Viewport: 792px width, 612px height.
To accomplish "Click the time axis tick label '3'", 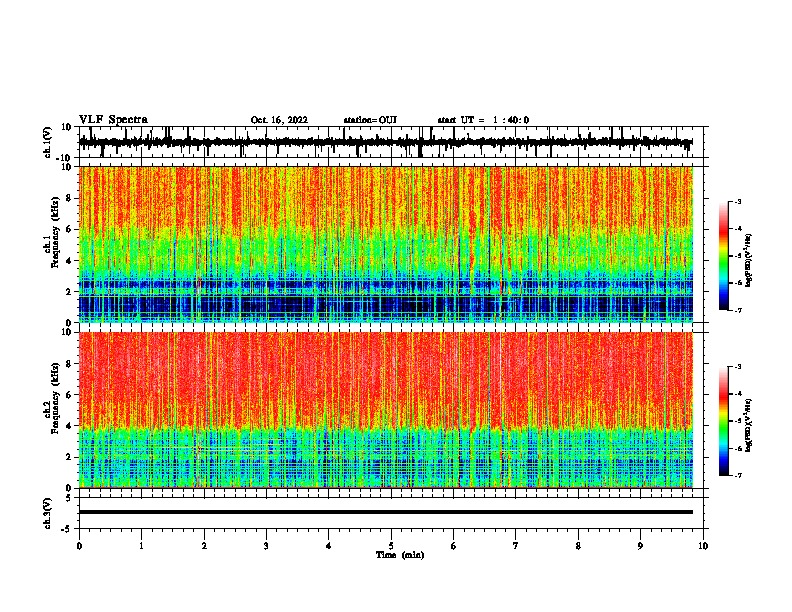I will (x=266, y=546).
